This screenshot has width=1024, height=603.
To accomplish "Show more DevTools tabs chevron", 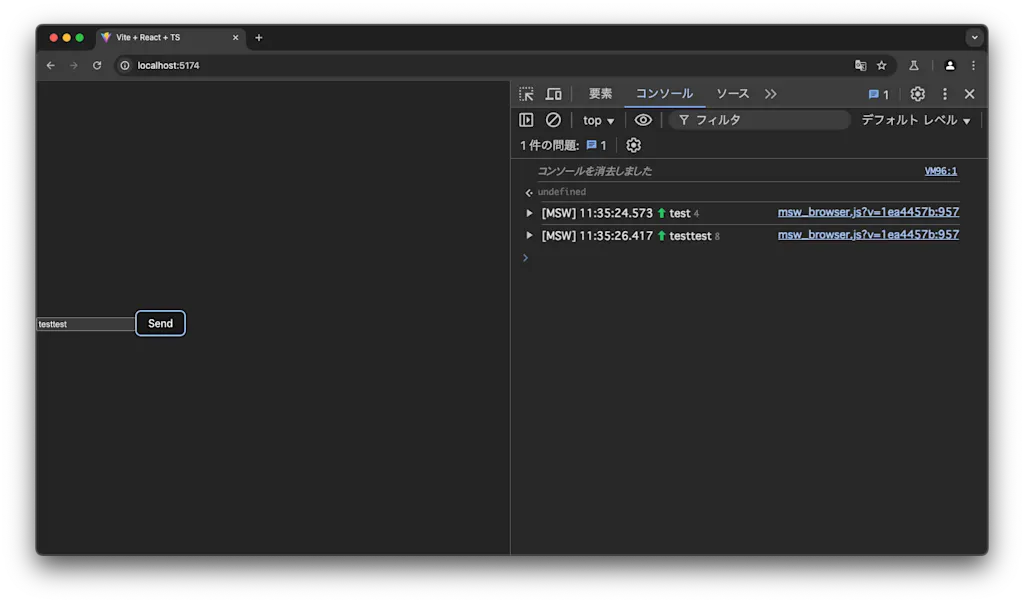I will [x=771, y=94].
